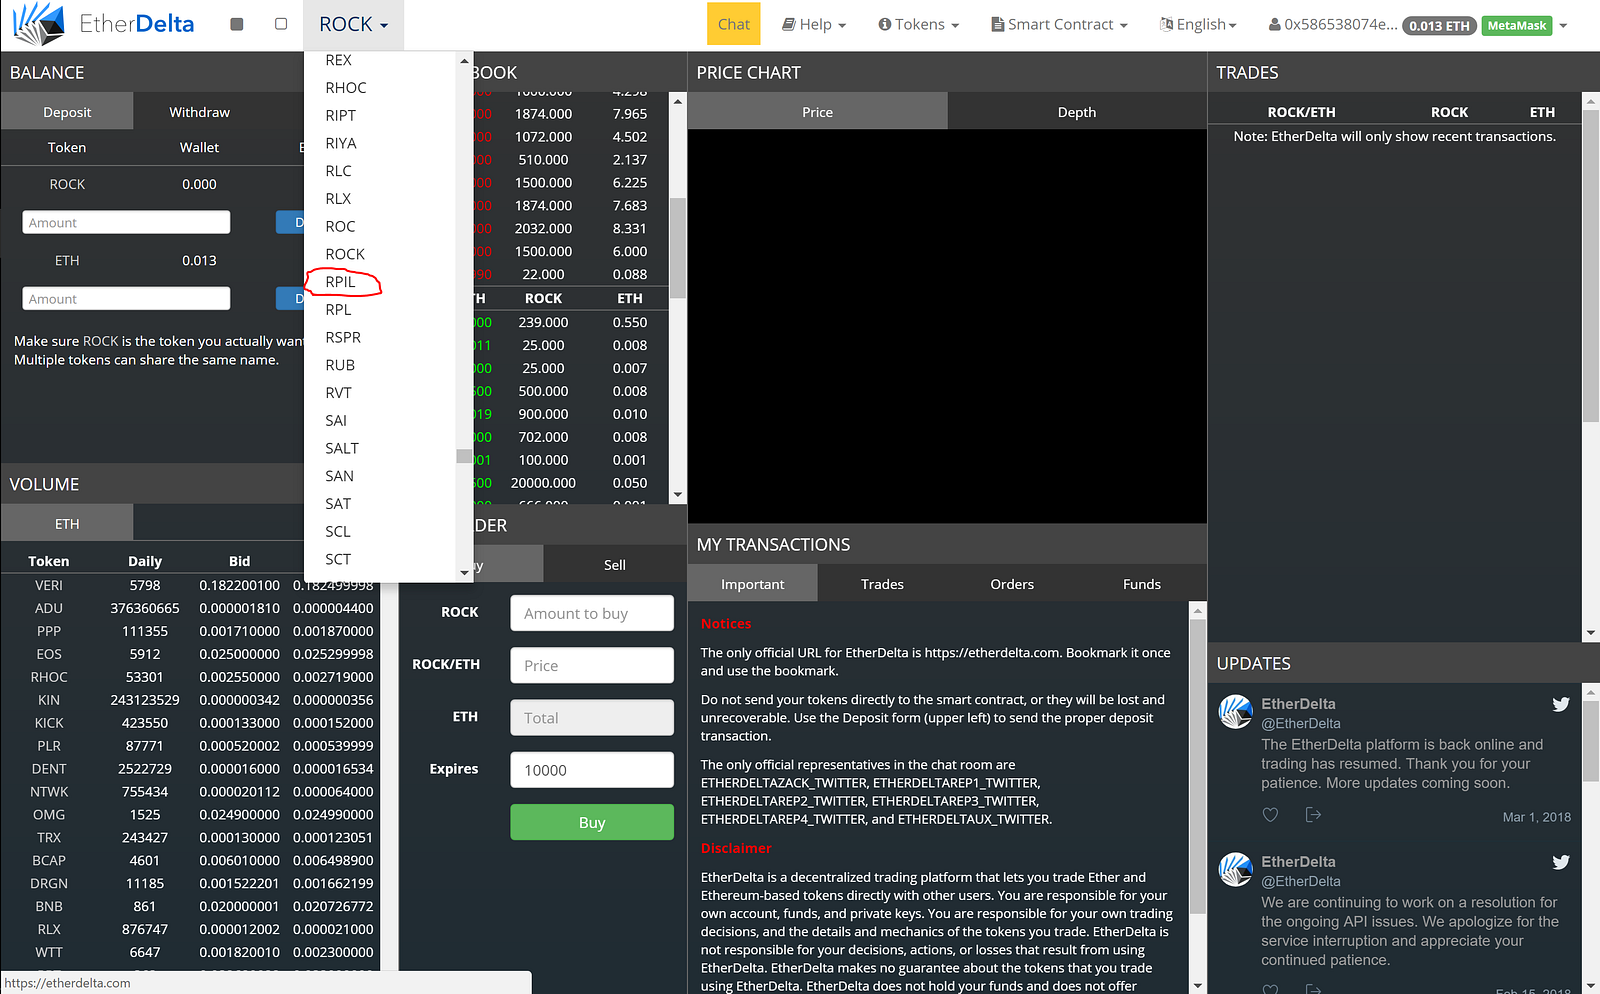Open the Funds tab in My Transactions

[1142, 584]
